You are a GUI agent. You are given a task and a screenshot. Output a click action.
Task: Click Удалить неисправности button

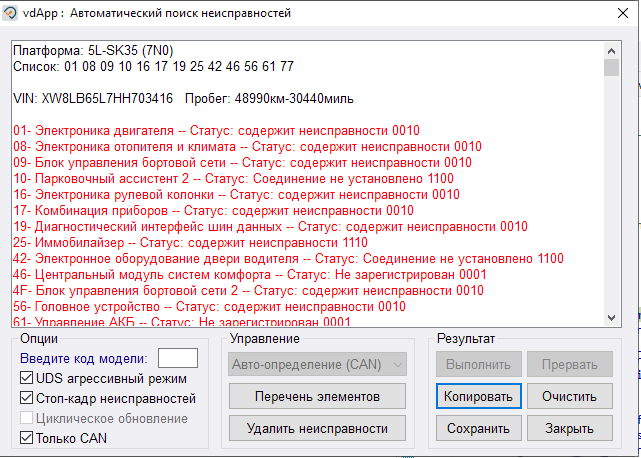point(317,428)
